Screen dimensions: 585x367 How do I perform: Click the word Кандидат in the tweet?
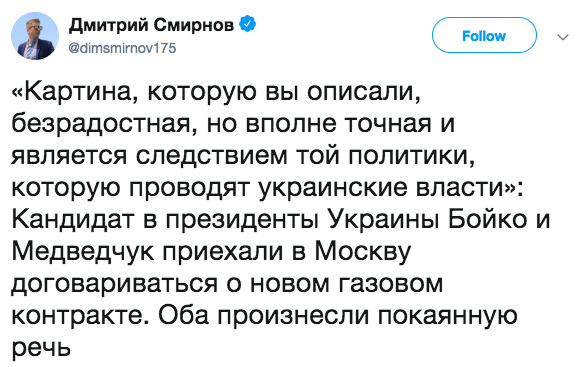click(73, 220)
